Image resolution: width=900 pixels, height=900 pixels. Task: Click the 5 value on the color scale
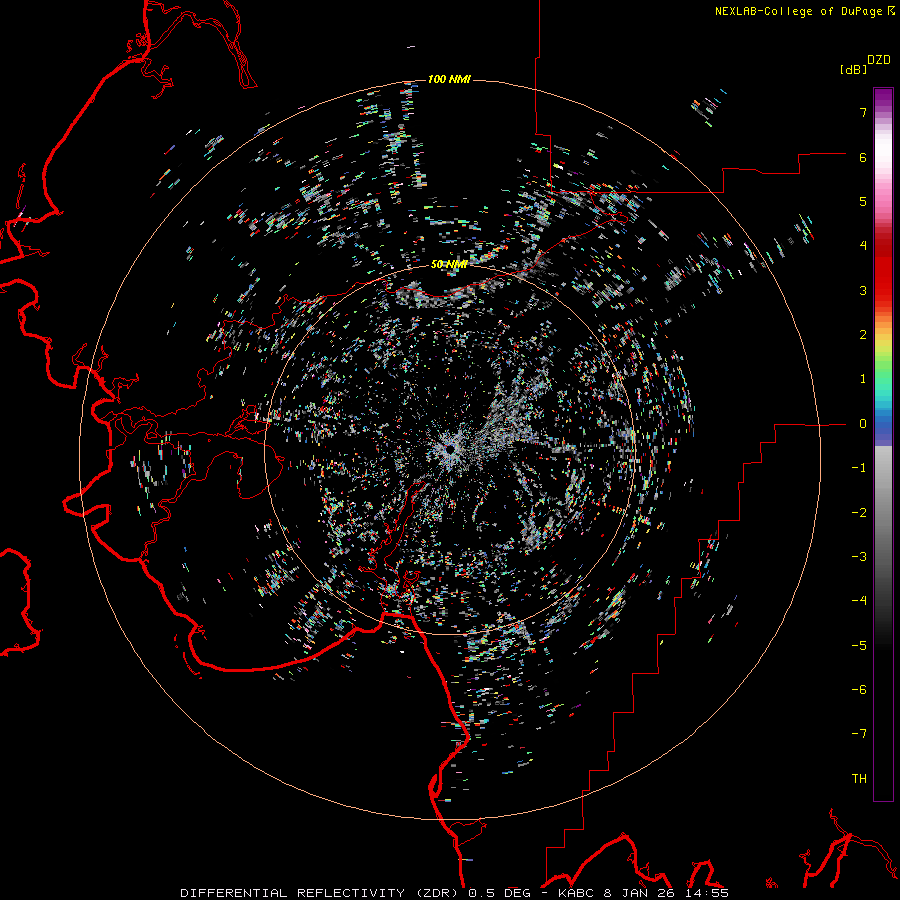pos(863,201)
